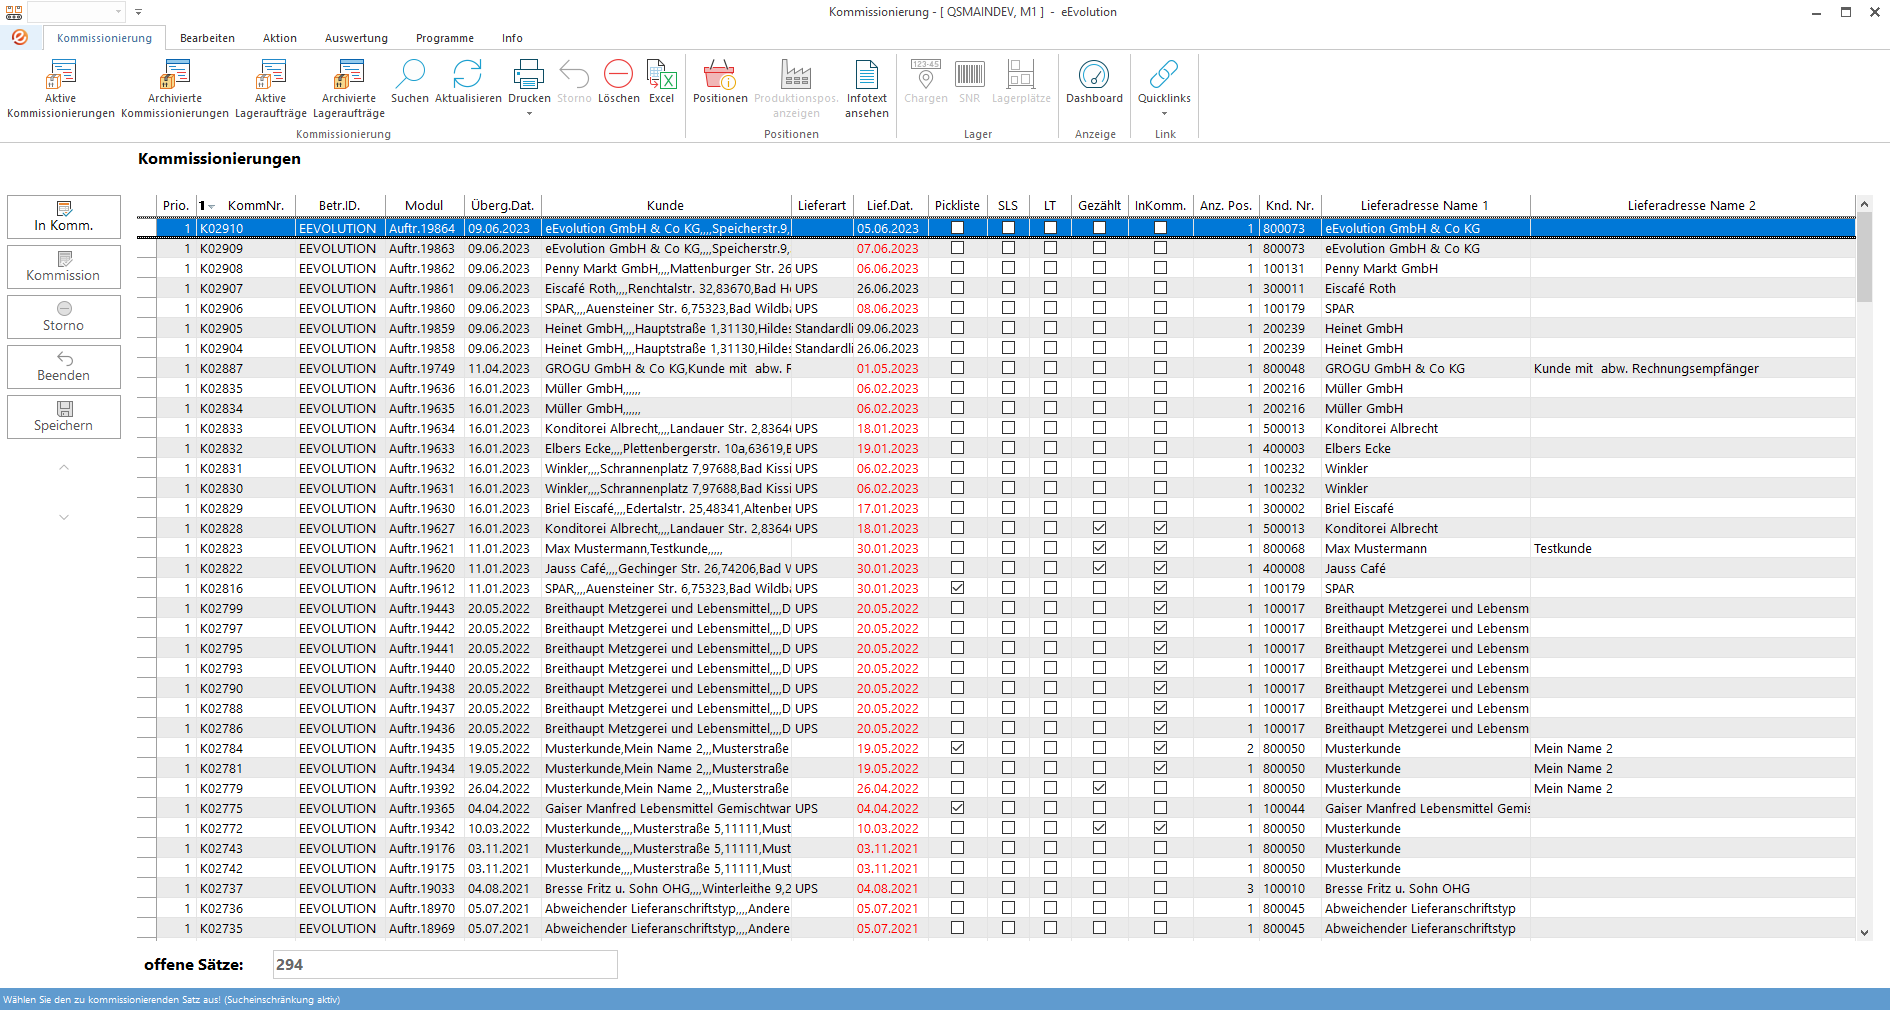Switch to the Kommissionierung ribbon tab
This screenshot has width=1890, height=1010.
(x=104, y=38)
